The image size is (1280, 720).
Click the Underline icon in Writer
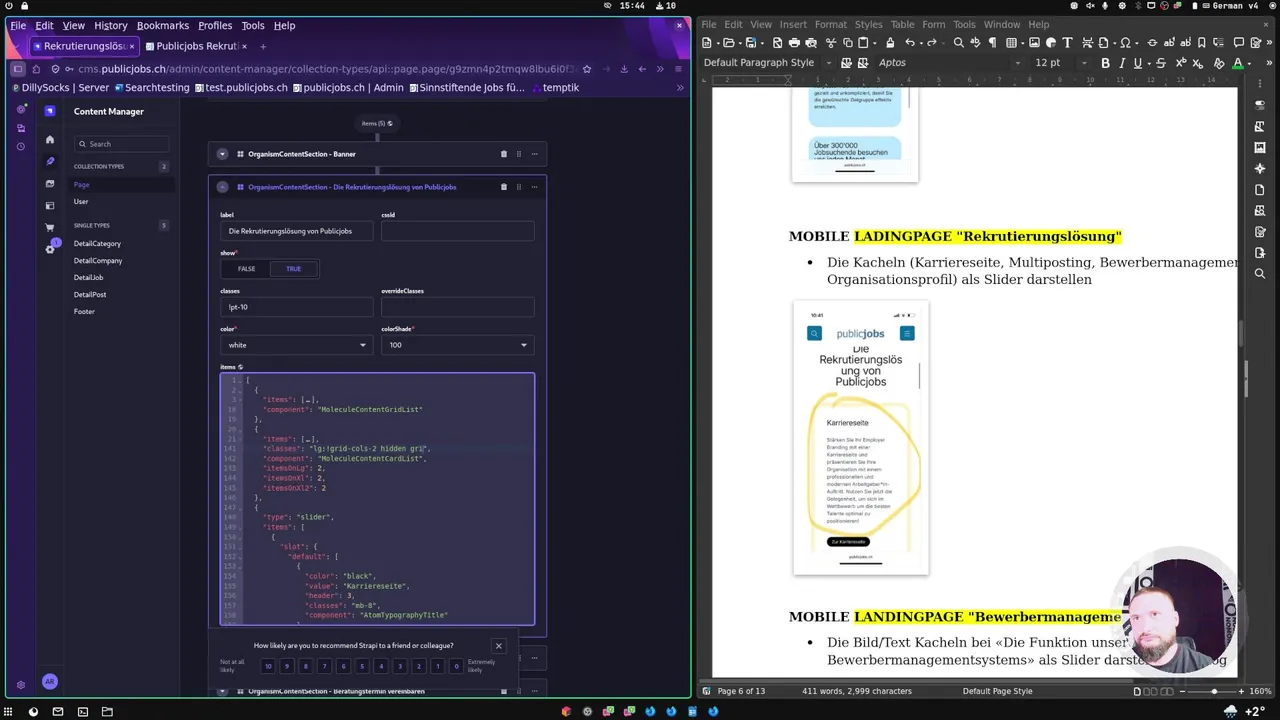tap(1137, 63)
